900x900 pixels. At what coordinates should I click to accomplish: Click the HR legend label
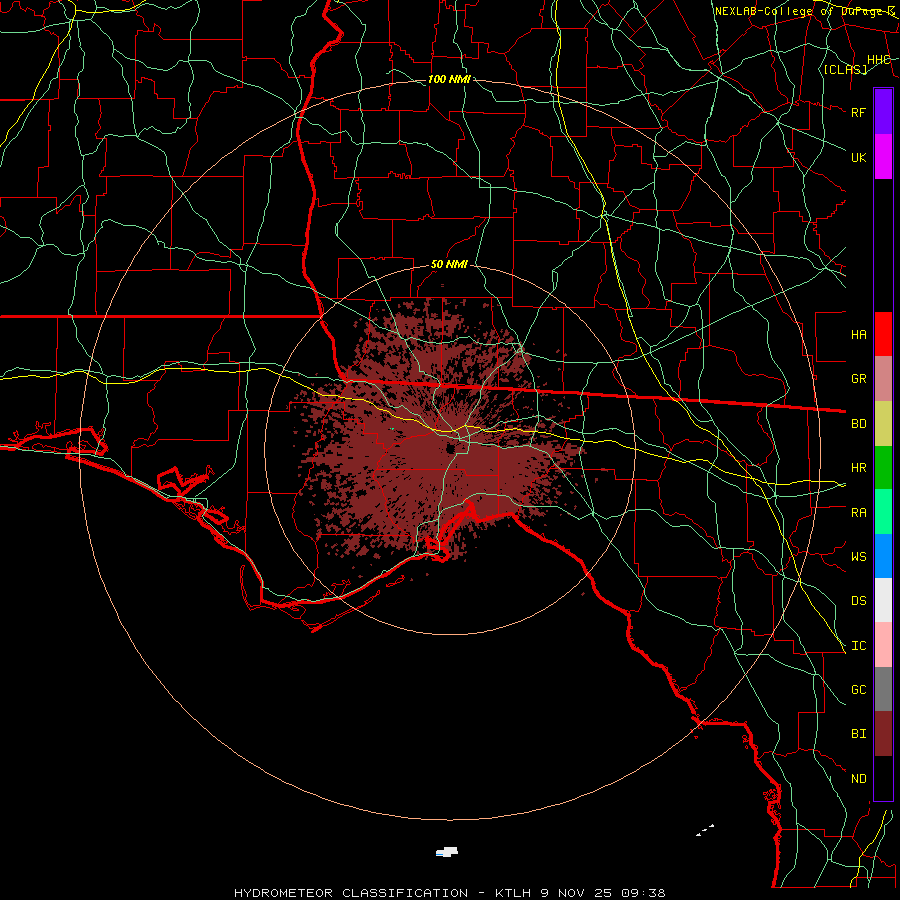tap(859, 468)
